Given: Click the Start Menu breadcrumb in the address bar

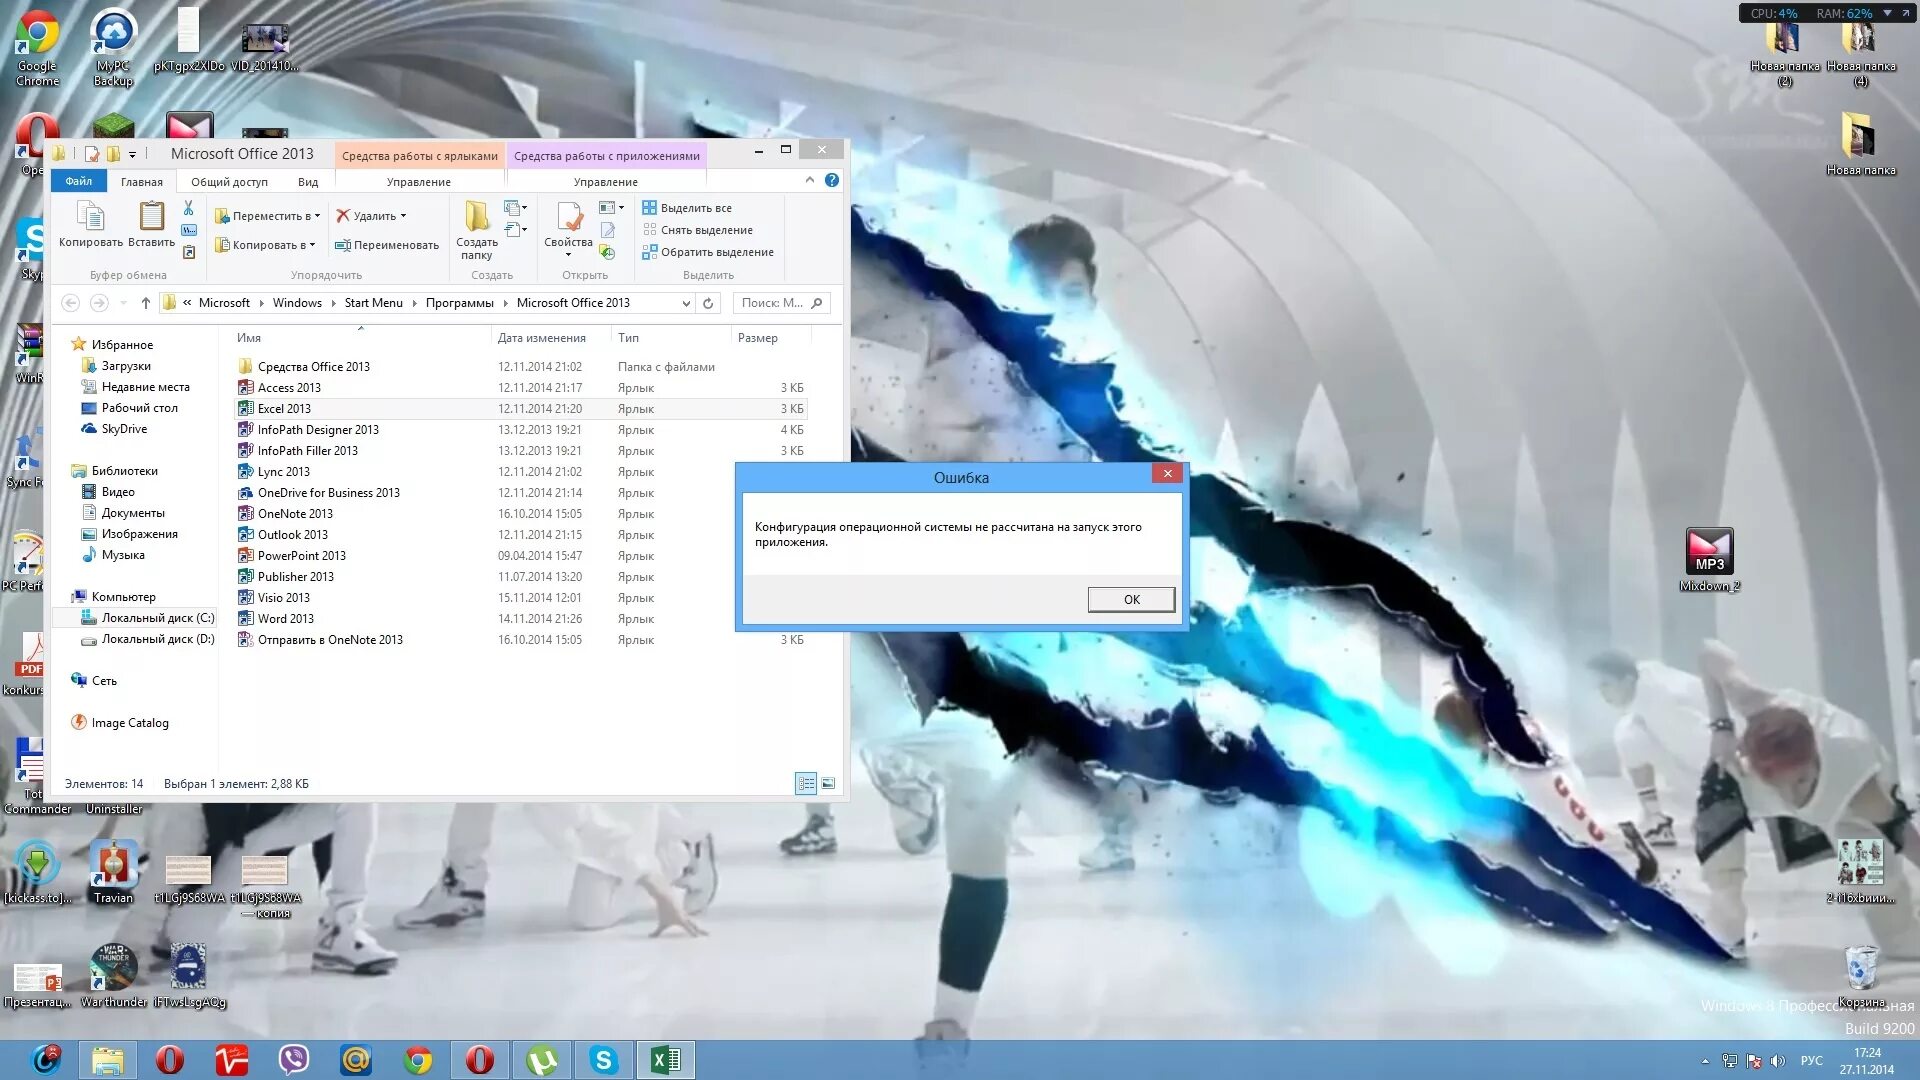Looking at the screenshot, I should 373,303.
